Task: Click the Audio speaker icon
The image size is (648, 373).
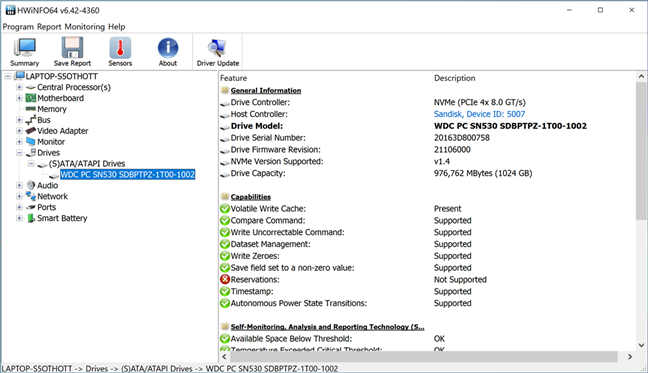Action: (31, 185)
